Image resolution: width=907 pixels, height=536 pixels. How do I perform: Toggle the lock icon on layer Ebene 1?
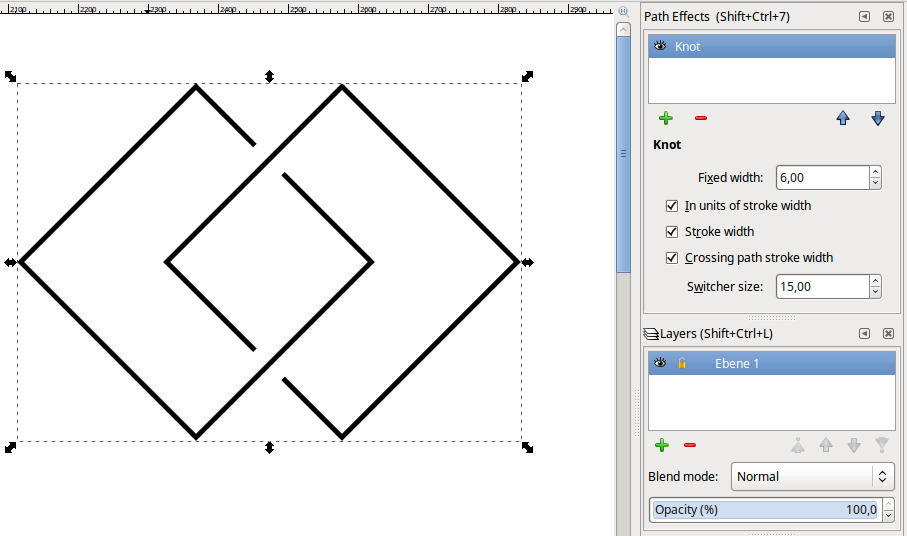coord(682,363)
